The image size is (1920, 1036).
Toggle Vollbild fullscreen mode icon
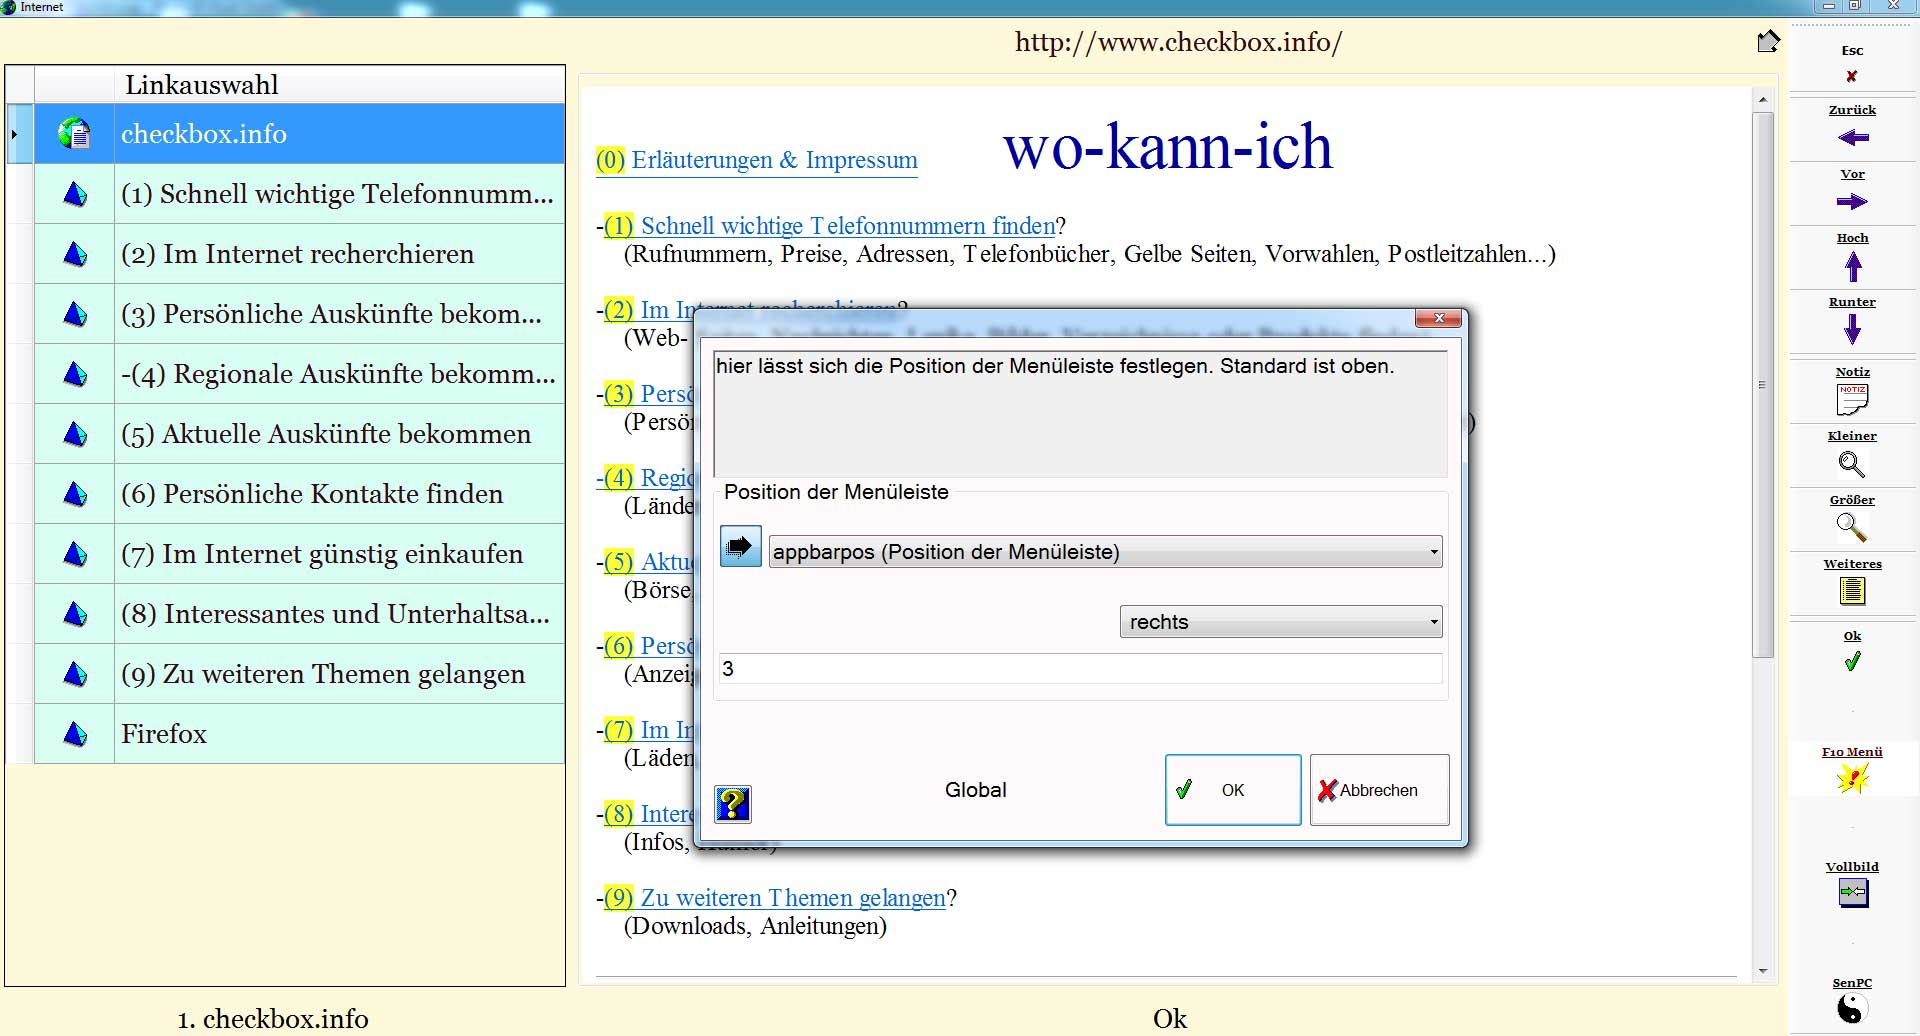pyautogui.click(x=1852, y=893)
